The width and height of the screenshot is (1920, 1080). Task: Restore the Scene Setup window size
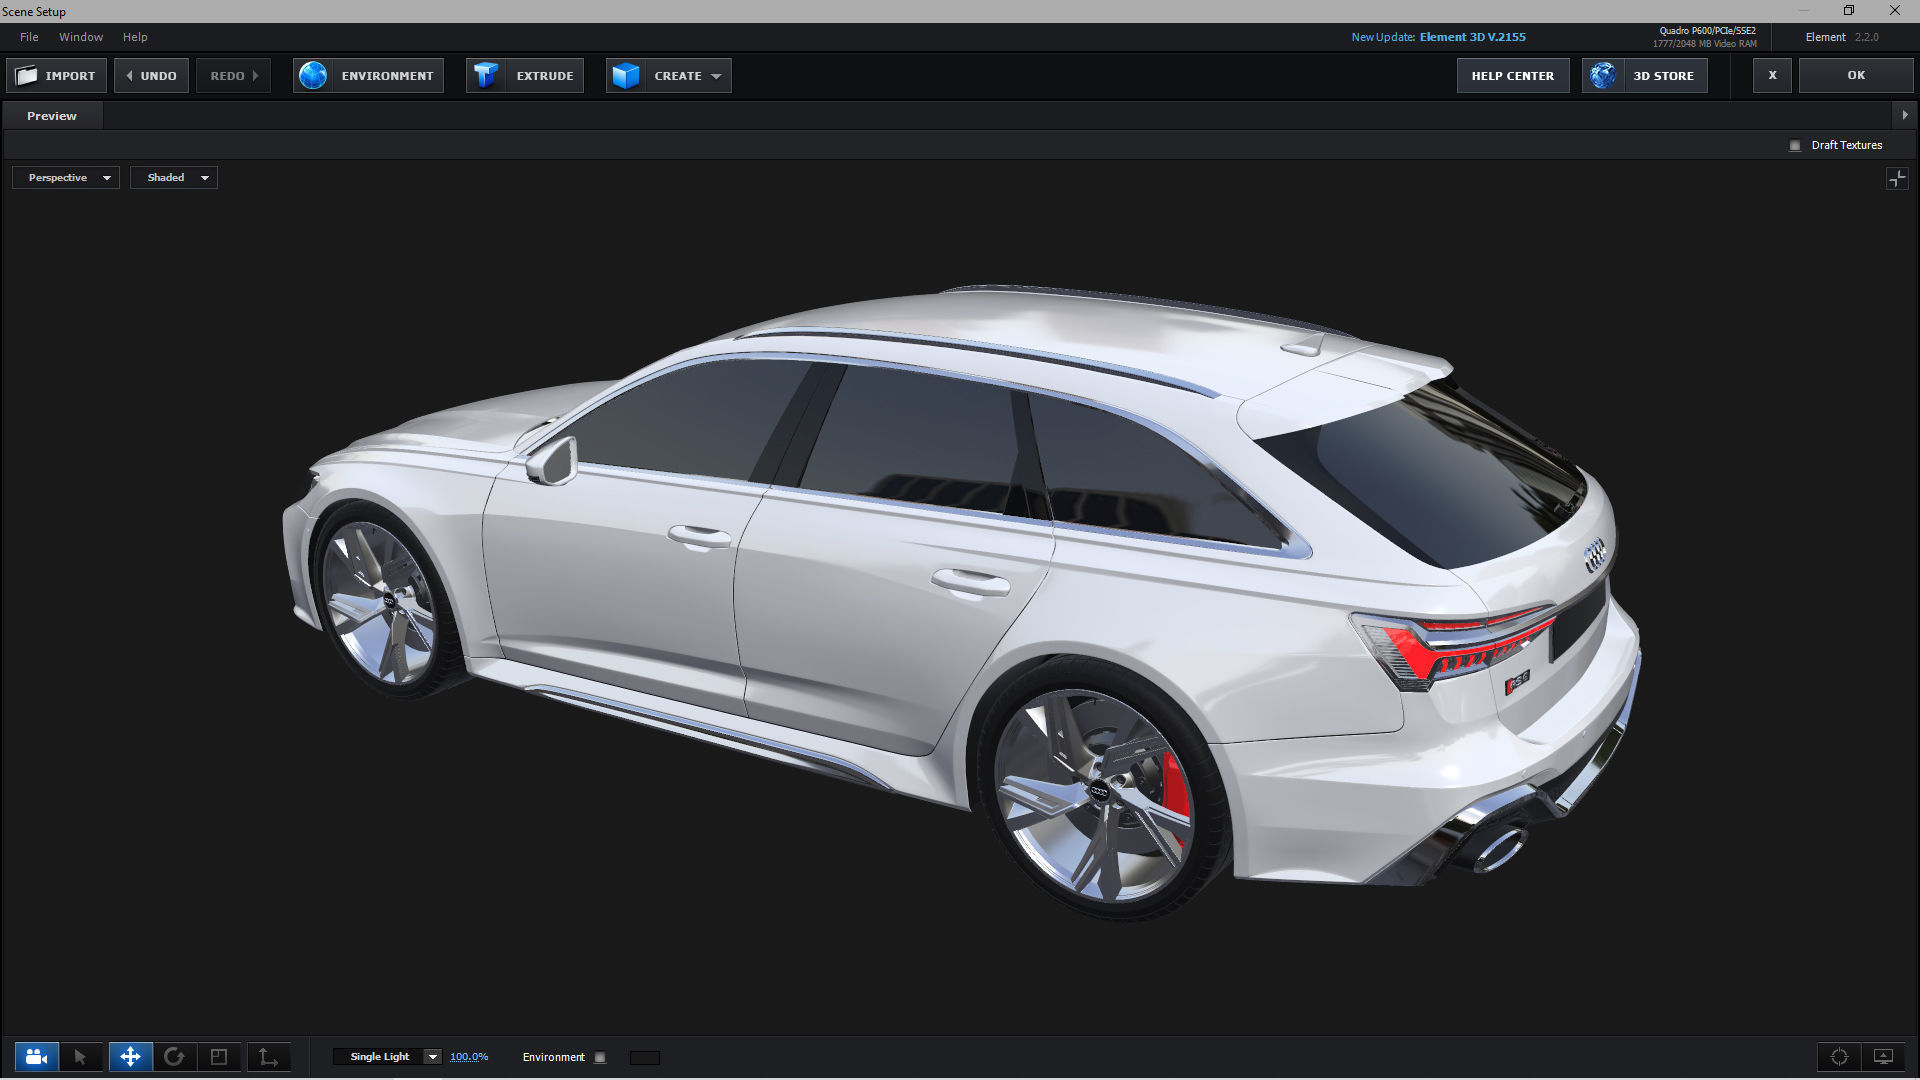pos(1849,11)
